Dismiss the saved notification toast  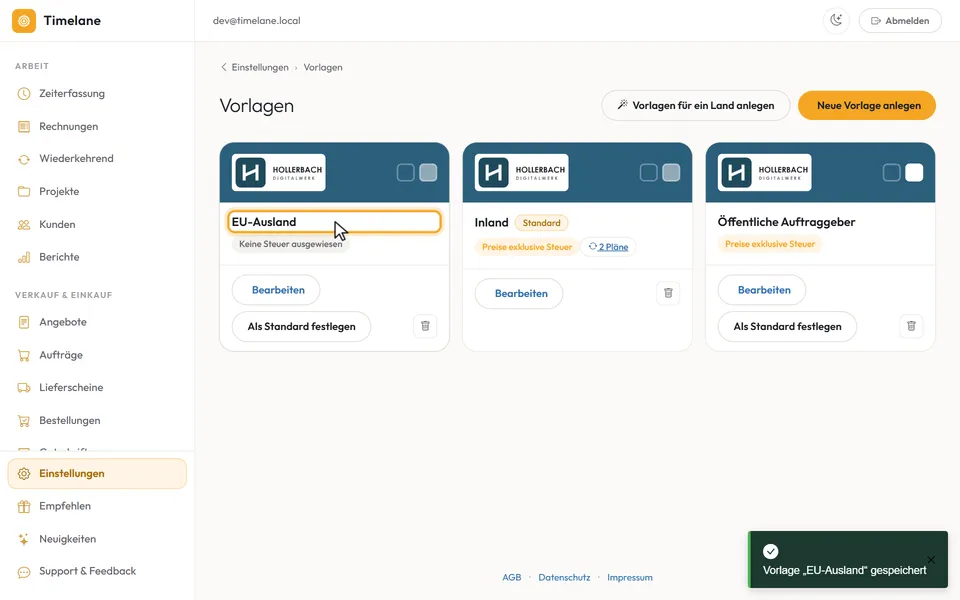click(931, 560)
